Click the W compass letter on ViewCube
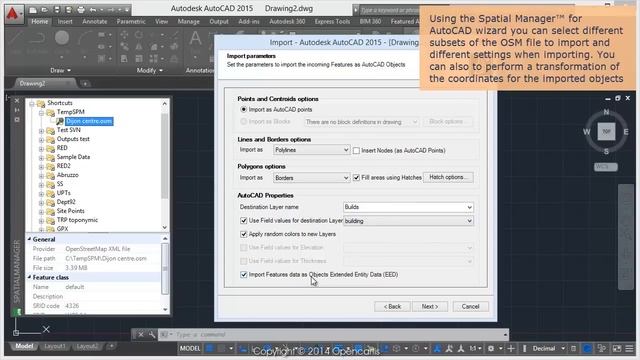Viewport: 640px width, 360px height. pos(587,131)
